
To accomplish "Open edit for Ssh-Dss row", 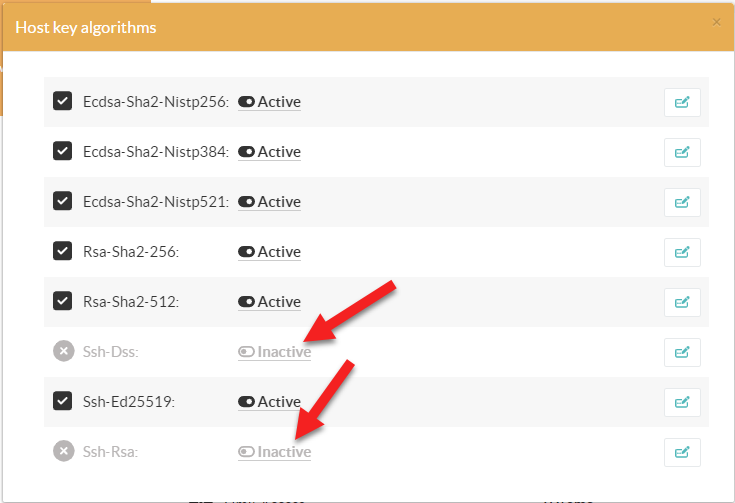I will [682, 352].
